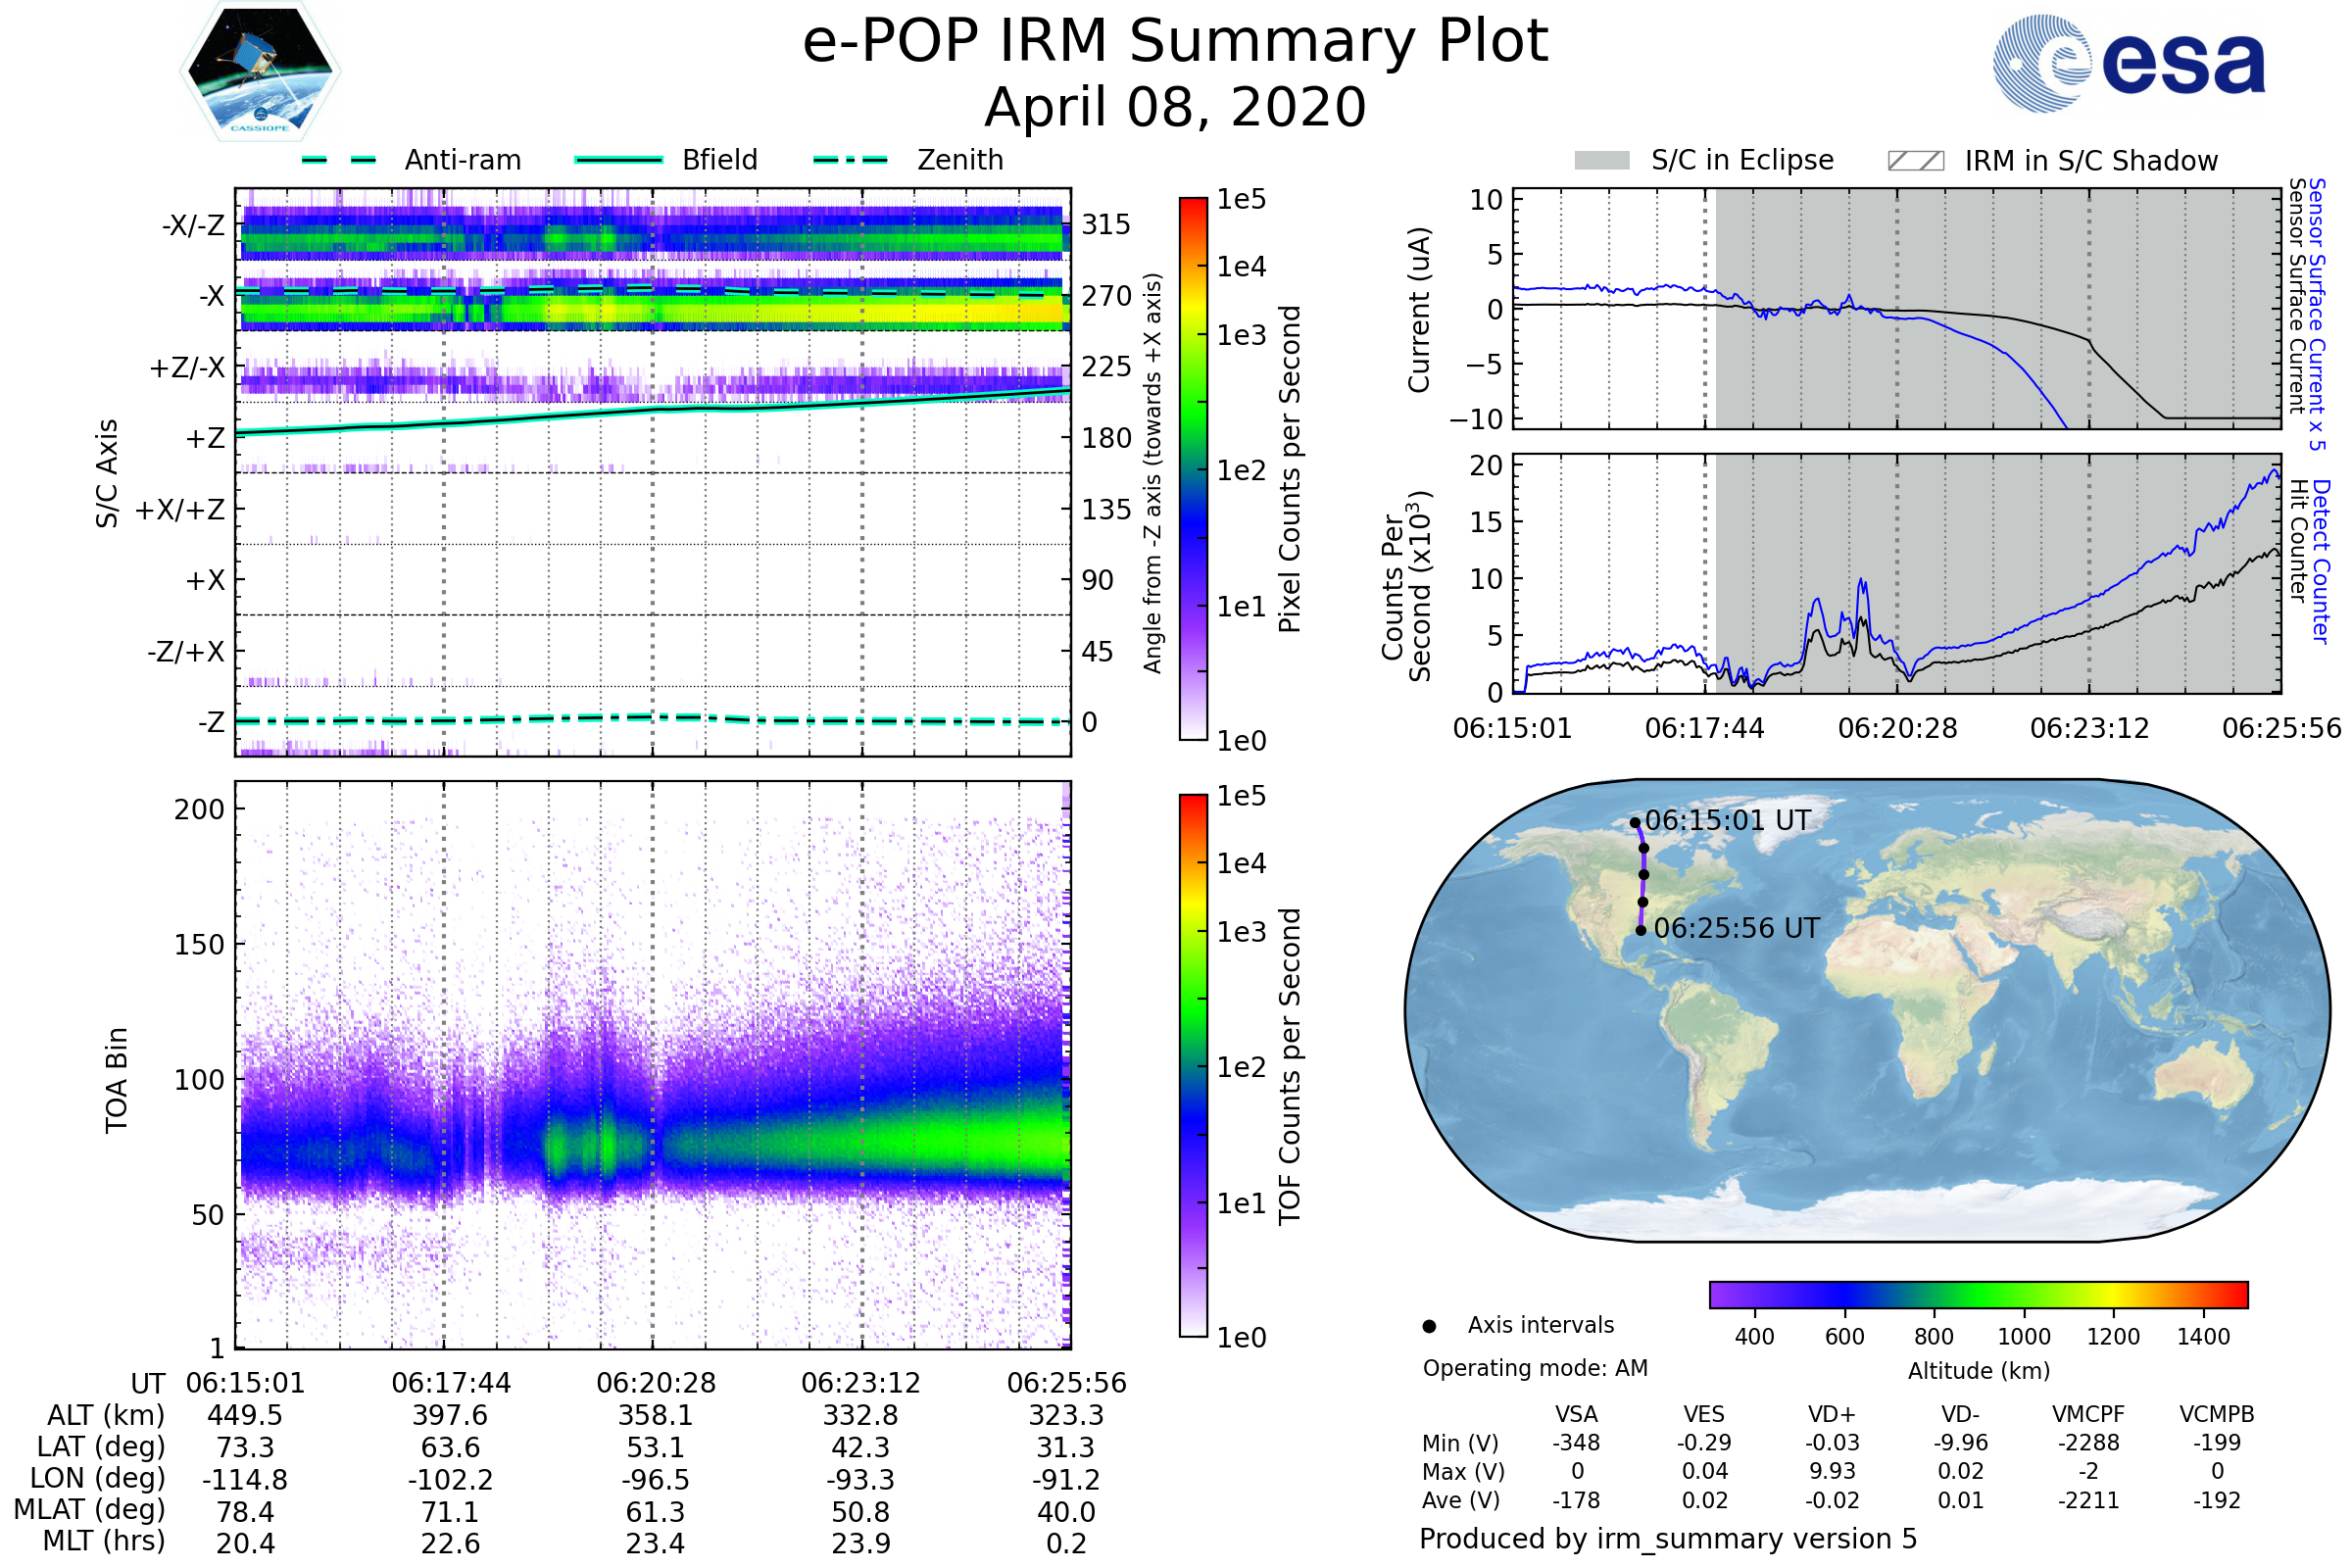Click the Anti-ram dashed line legend marker
Viewport: 2352px width, 1568px height.
[339, 160]
